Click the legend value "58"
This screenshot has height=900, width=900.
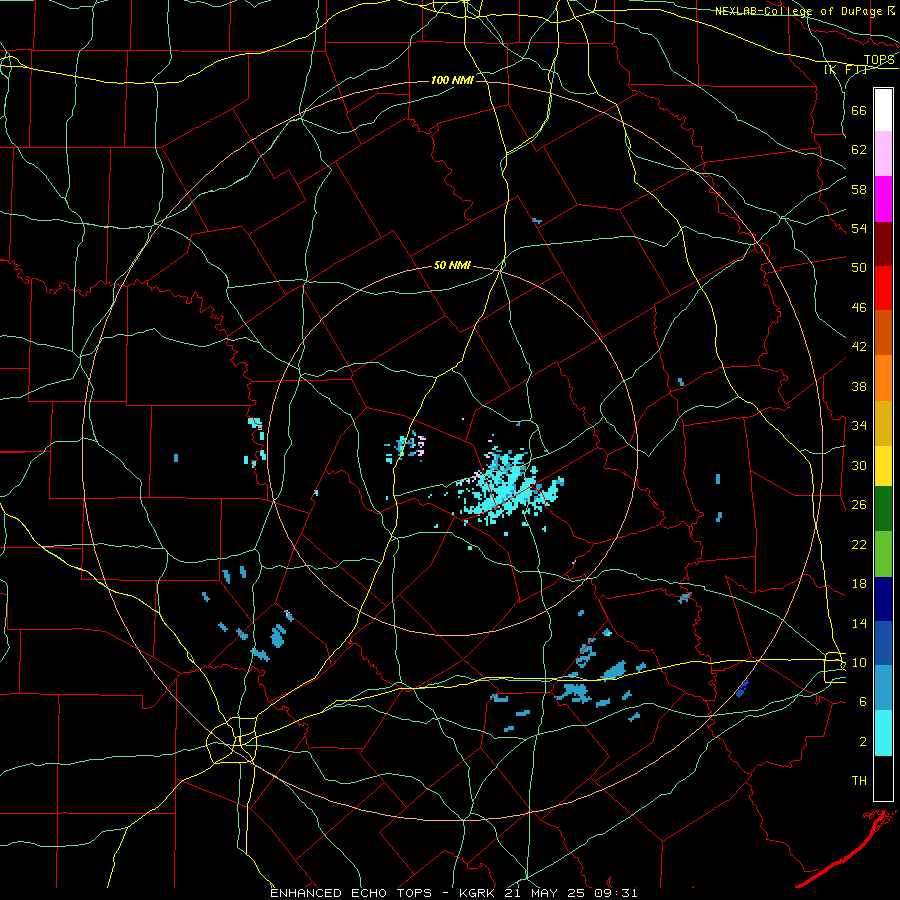click(x=859, y=189)
